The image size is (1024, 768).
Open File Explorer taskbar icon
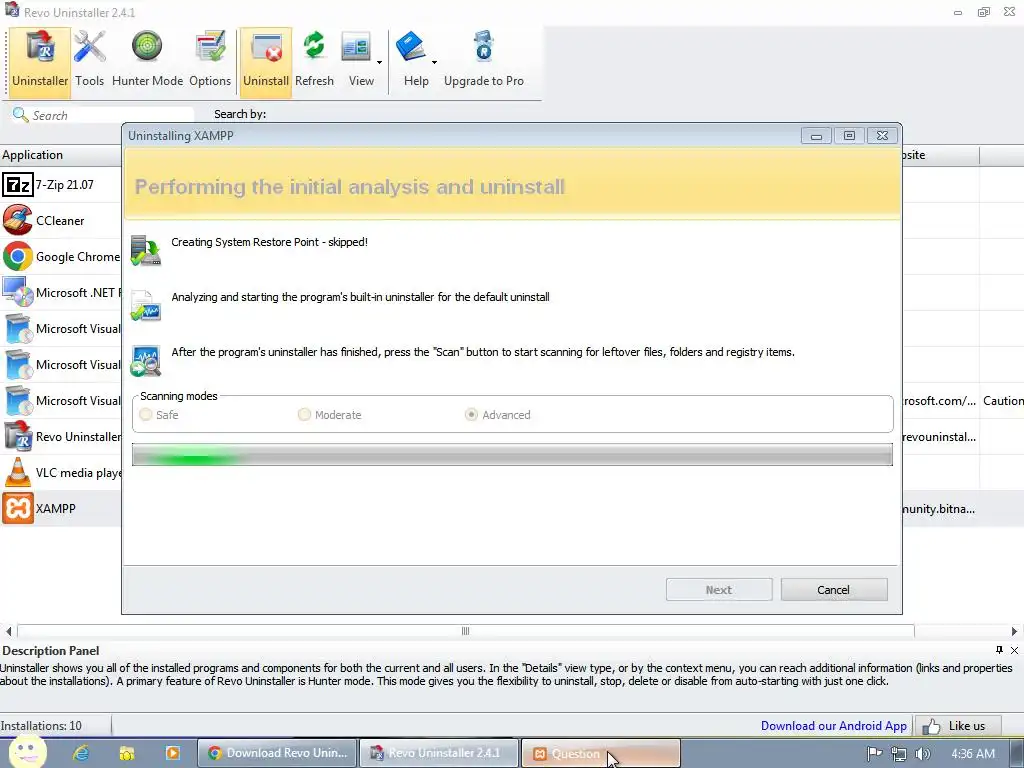point(127,753)
